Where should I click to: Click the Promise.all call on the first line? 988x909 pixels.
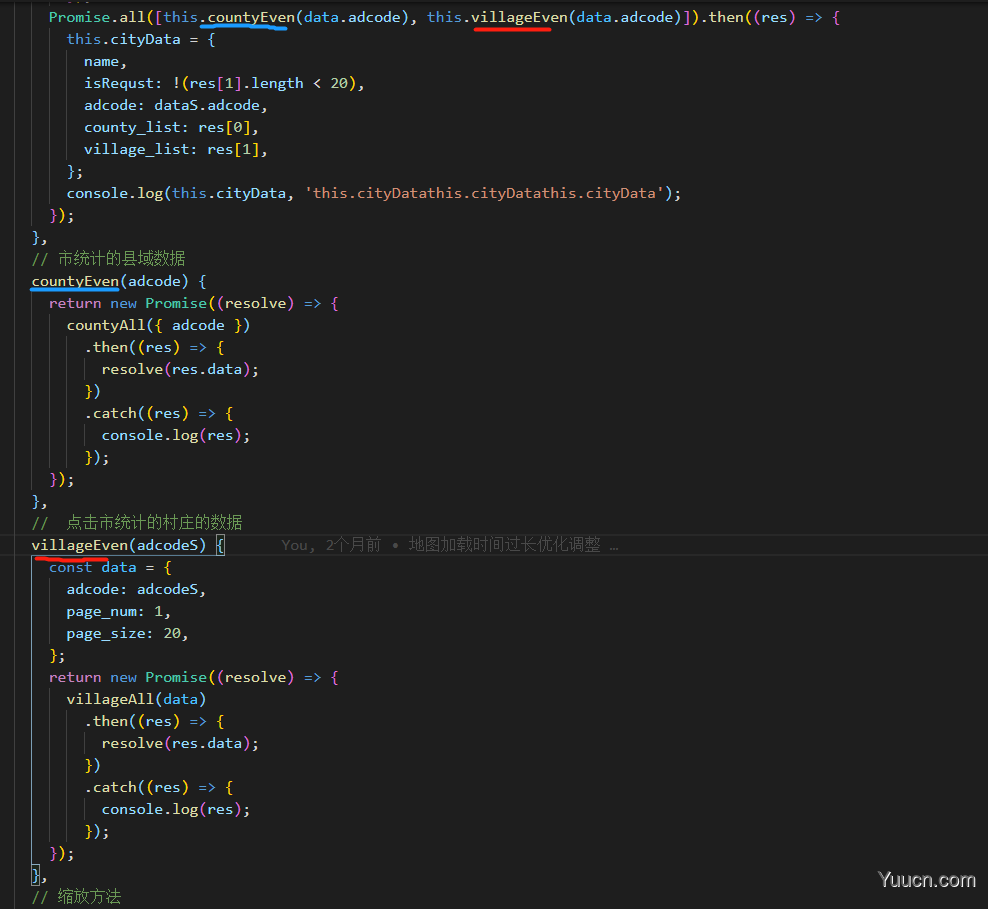click(97, 18)
